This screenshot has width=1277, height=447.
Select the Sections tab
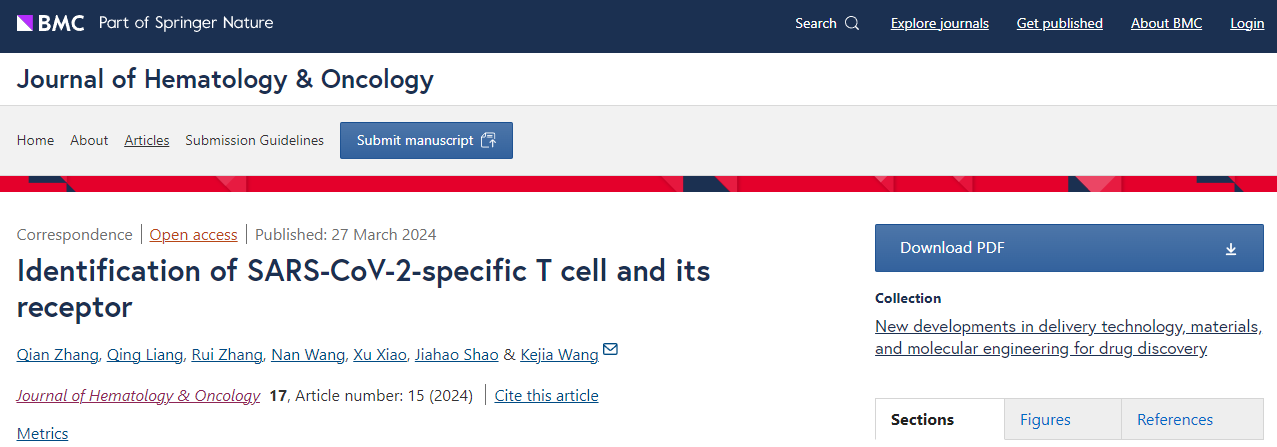click(x=922, y=420)
